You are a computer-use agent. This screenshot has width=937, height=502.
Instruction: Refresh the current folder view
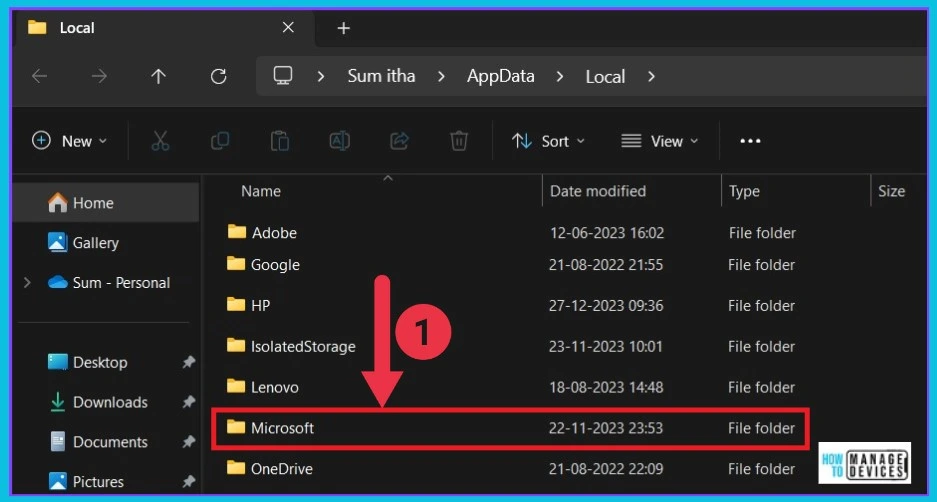click(x=219, y=76)
